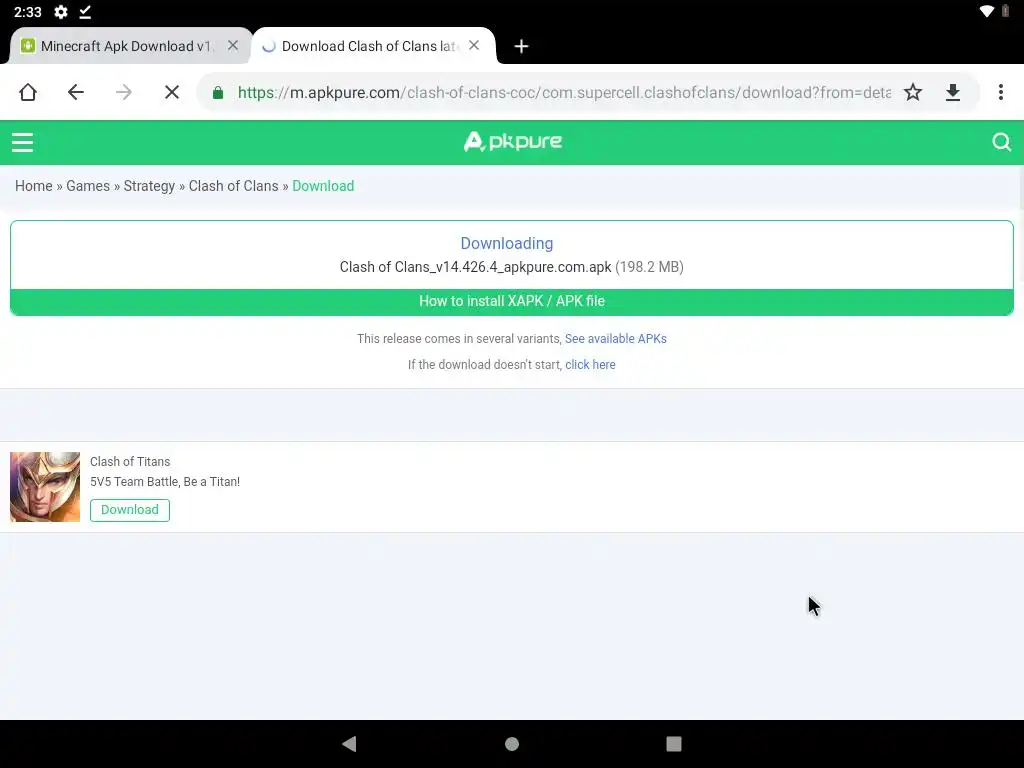Click '5V5 Team Battle, Be a Titan!' text

165,482
